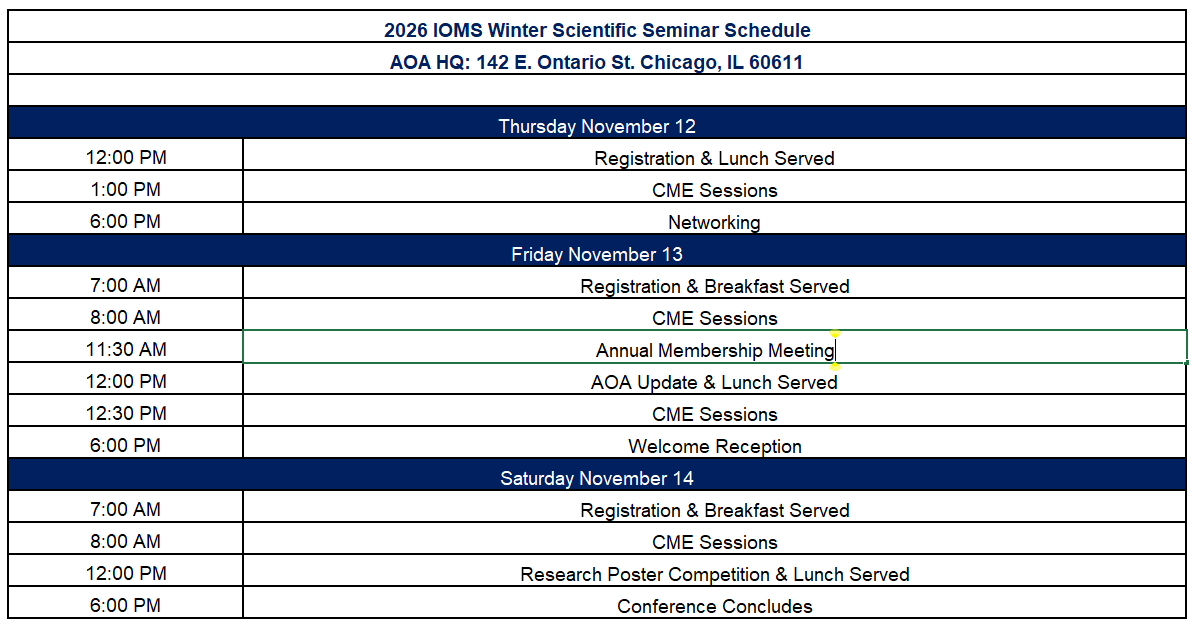Select the 1:00 PM time cell
Screen dimensions: 1193x626
126,186
